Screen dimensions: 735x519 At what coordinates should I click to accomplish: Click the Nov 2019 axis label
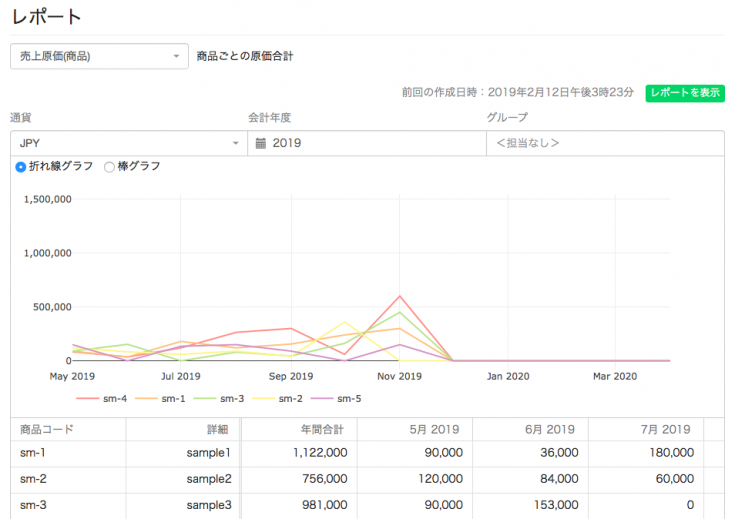[x=399, y=376]
